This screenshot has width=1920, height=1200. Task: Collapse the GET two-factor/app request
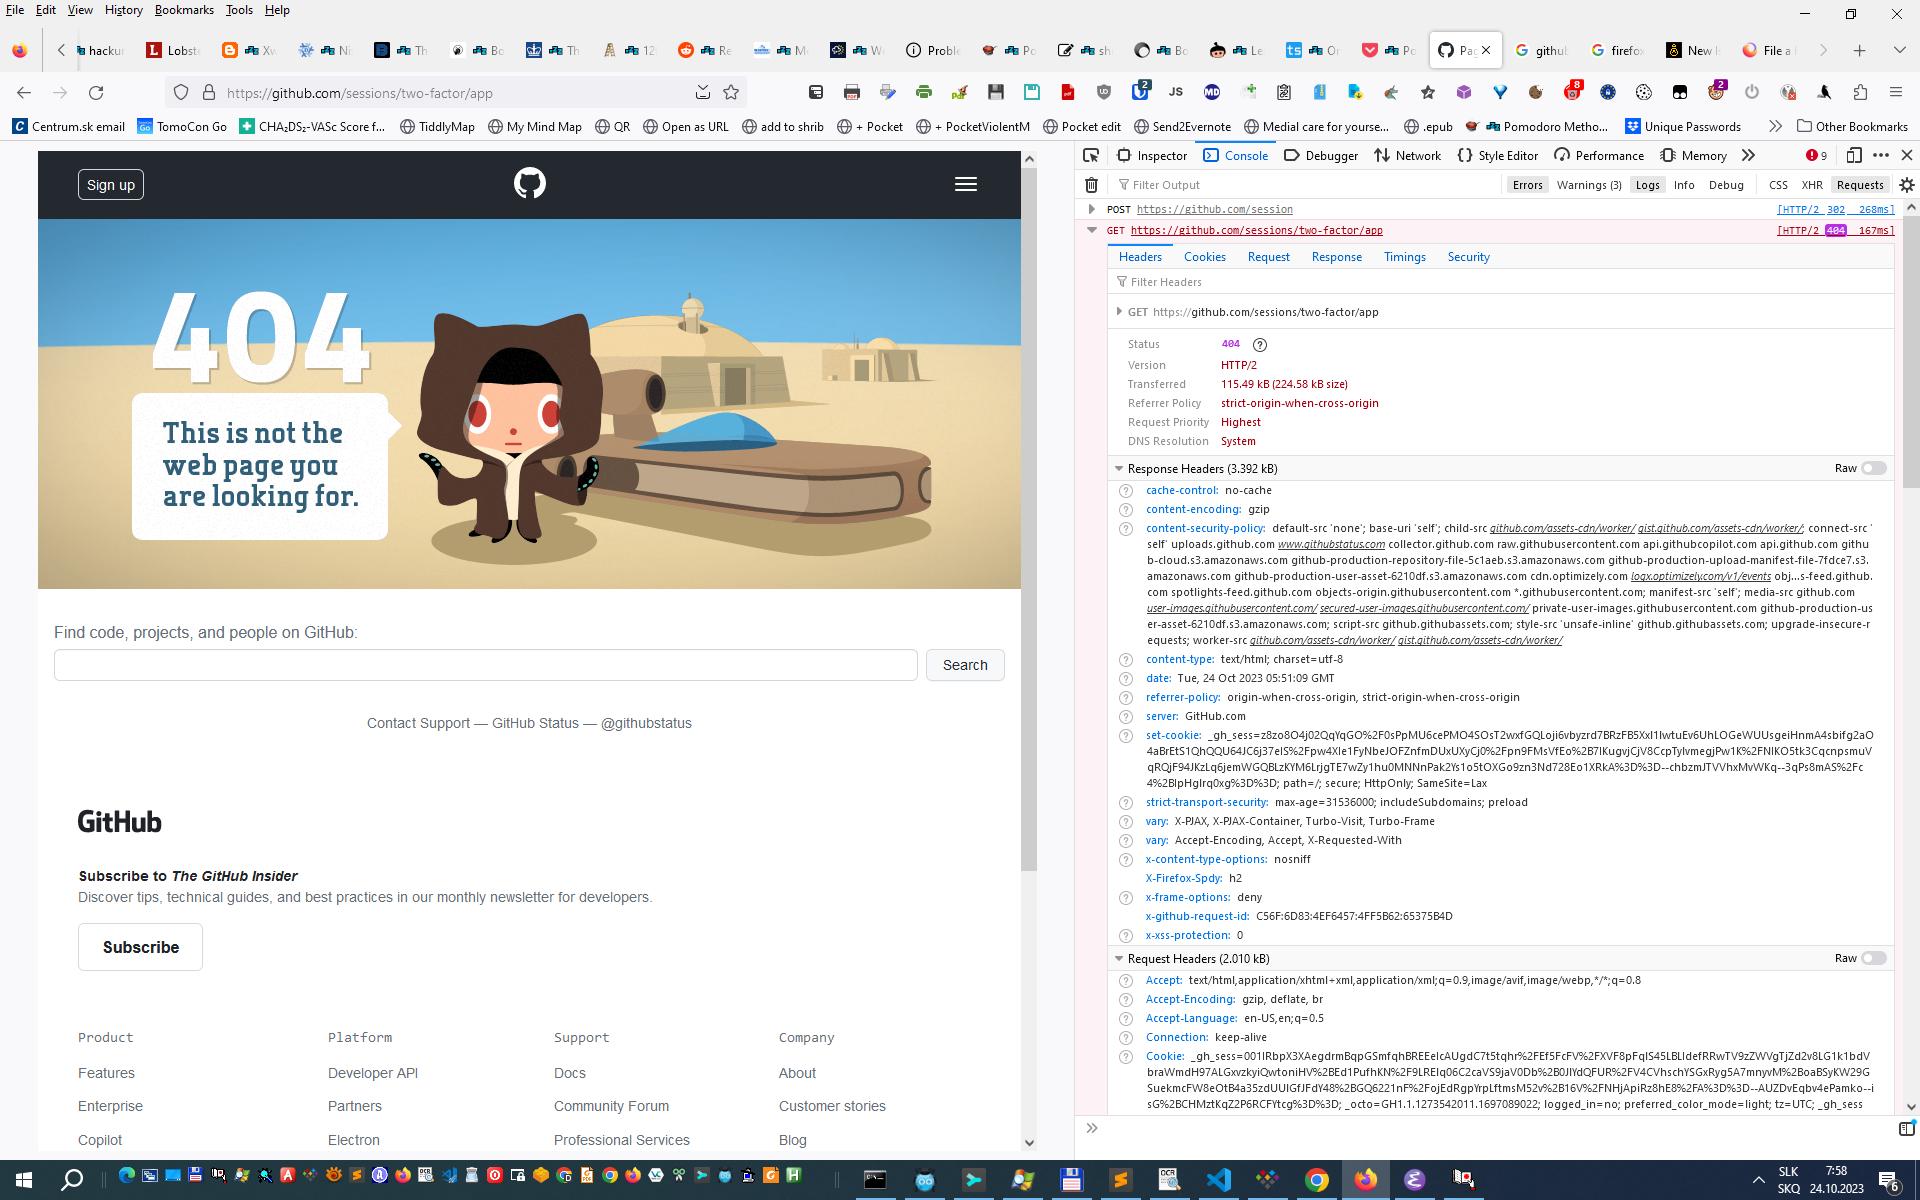[1091, 230]
